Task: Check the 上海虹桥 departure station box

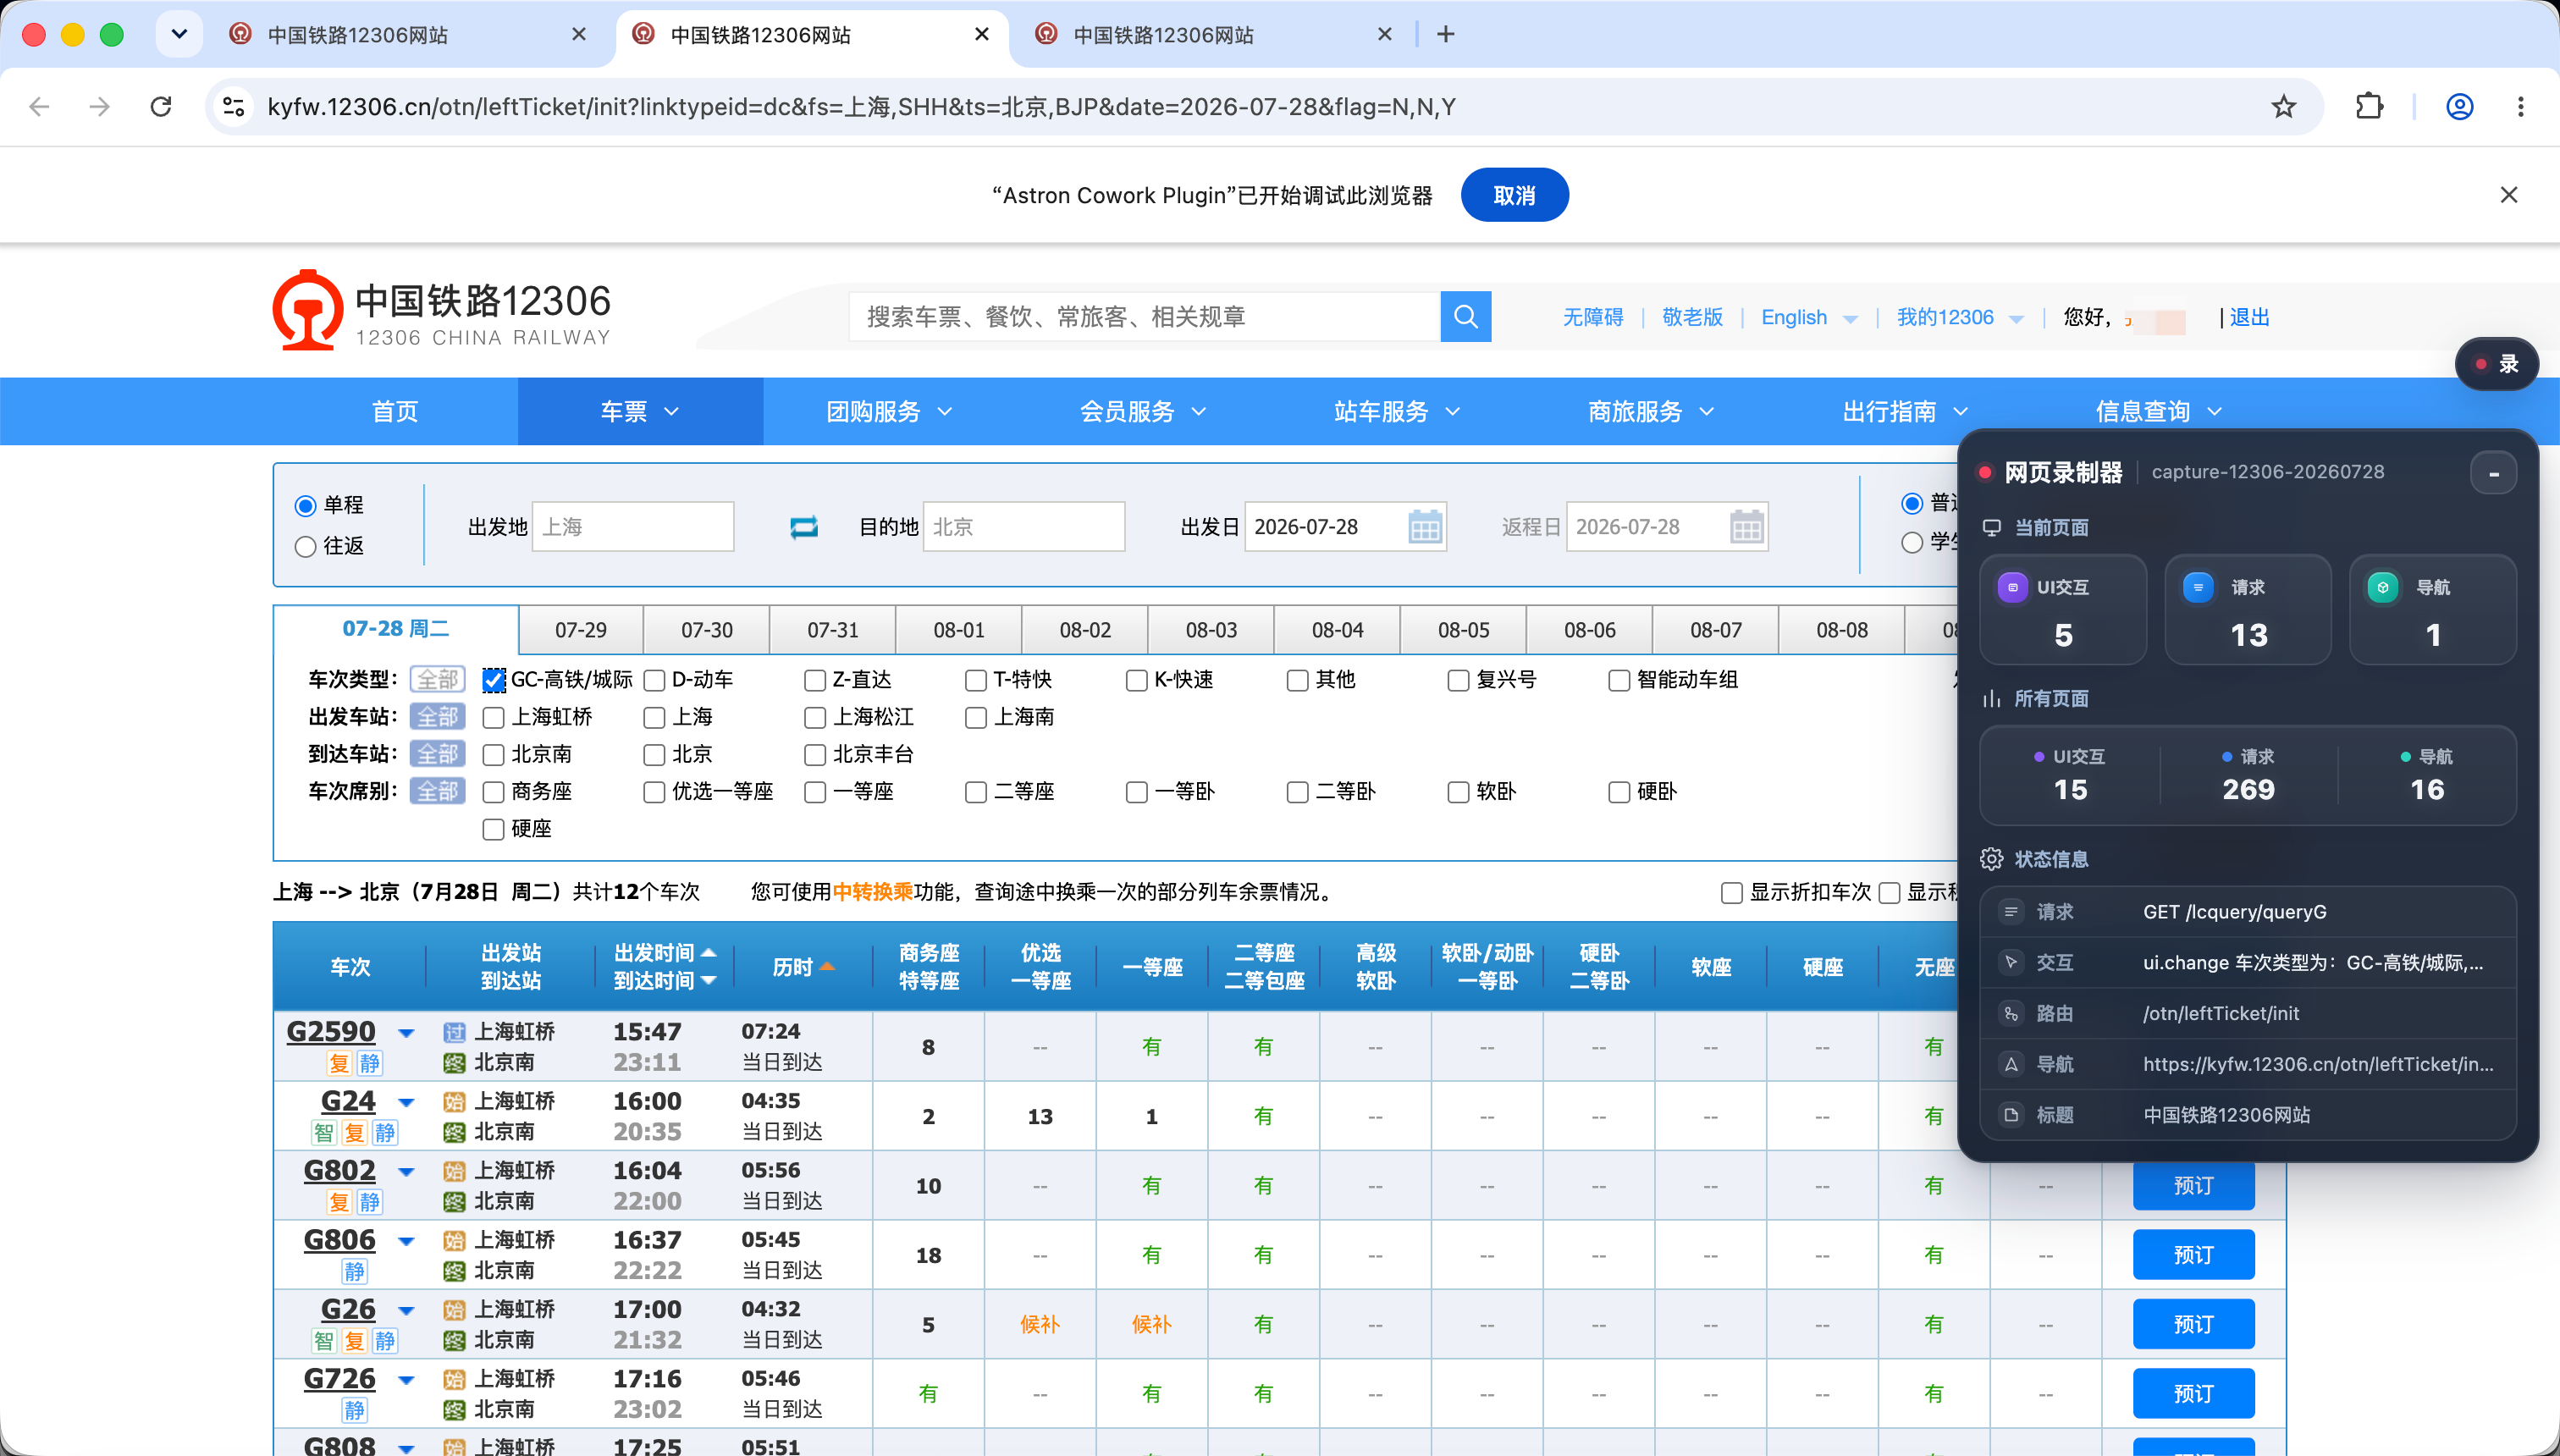Action: coord(493,717)
